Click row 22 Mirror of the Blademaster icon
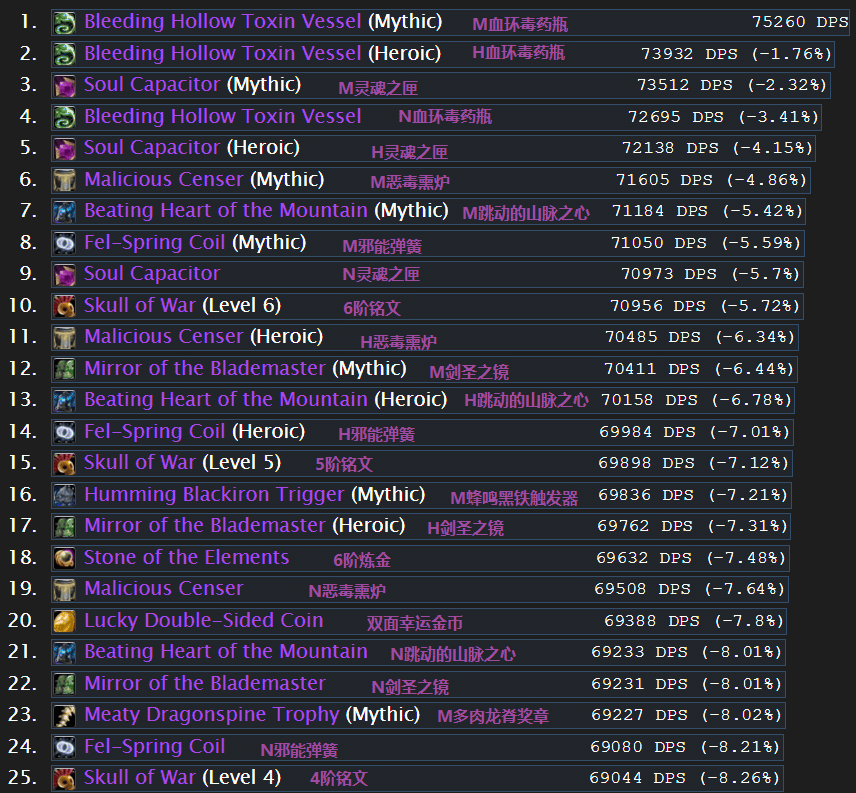 pyautogui.click(x=64, y=684)
